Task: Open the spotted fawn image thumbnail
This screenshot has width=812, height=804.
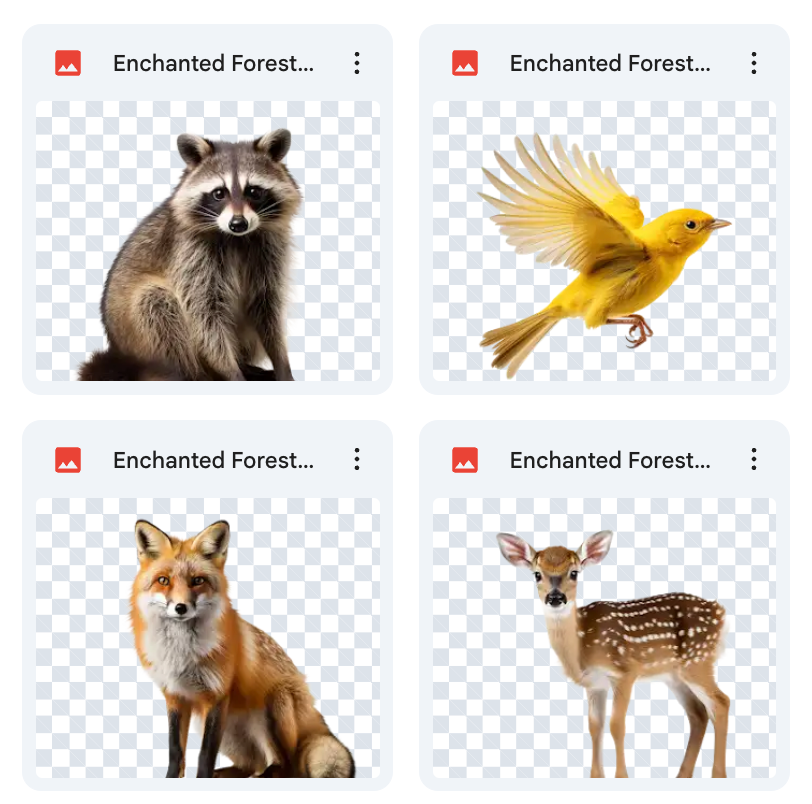Action: click(605, 637)
